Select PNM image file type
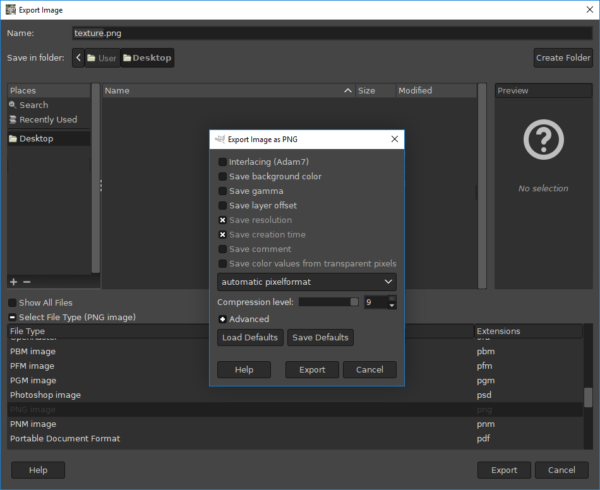The image size is (600, 490). click(295, 424)
